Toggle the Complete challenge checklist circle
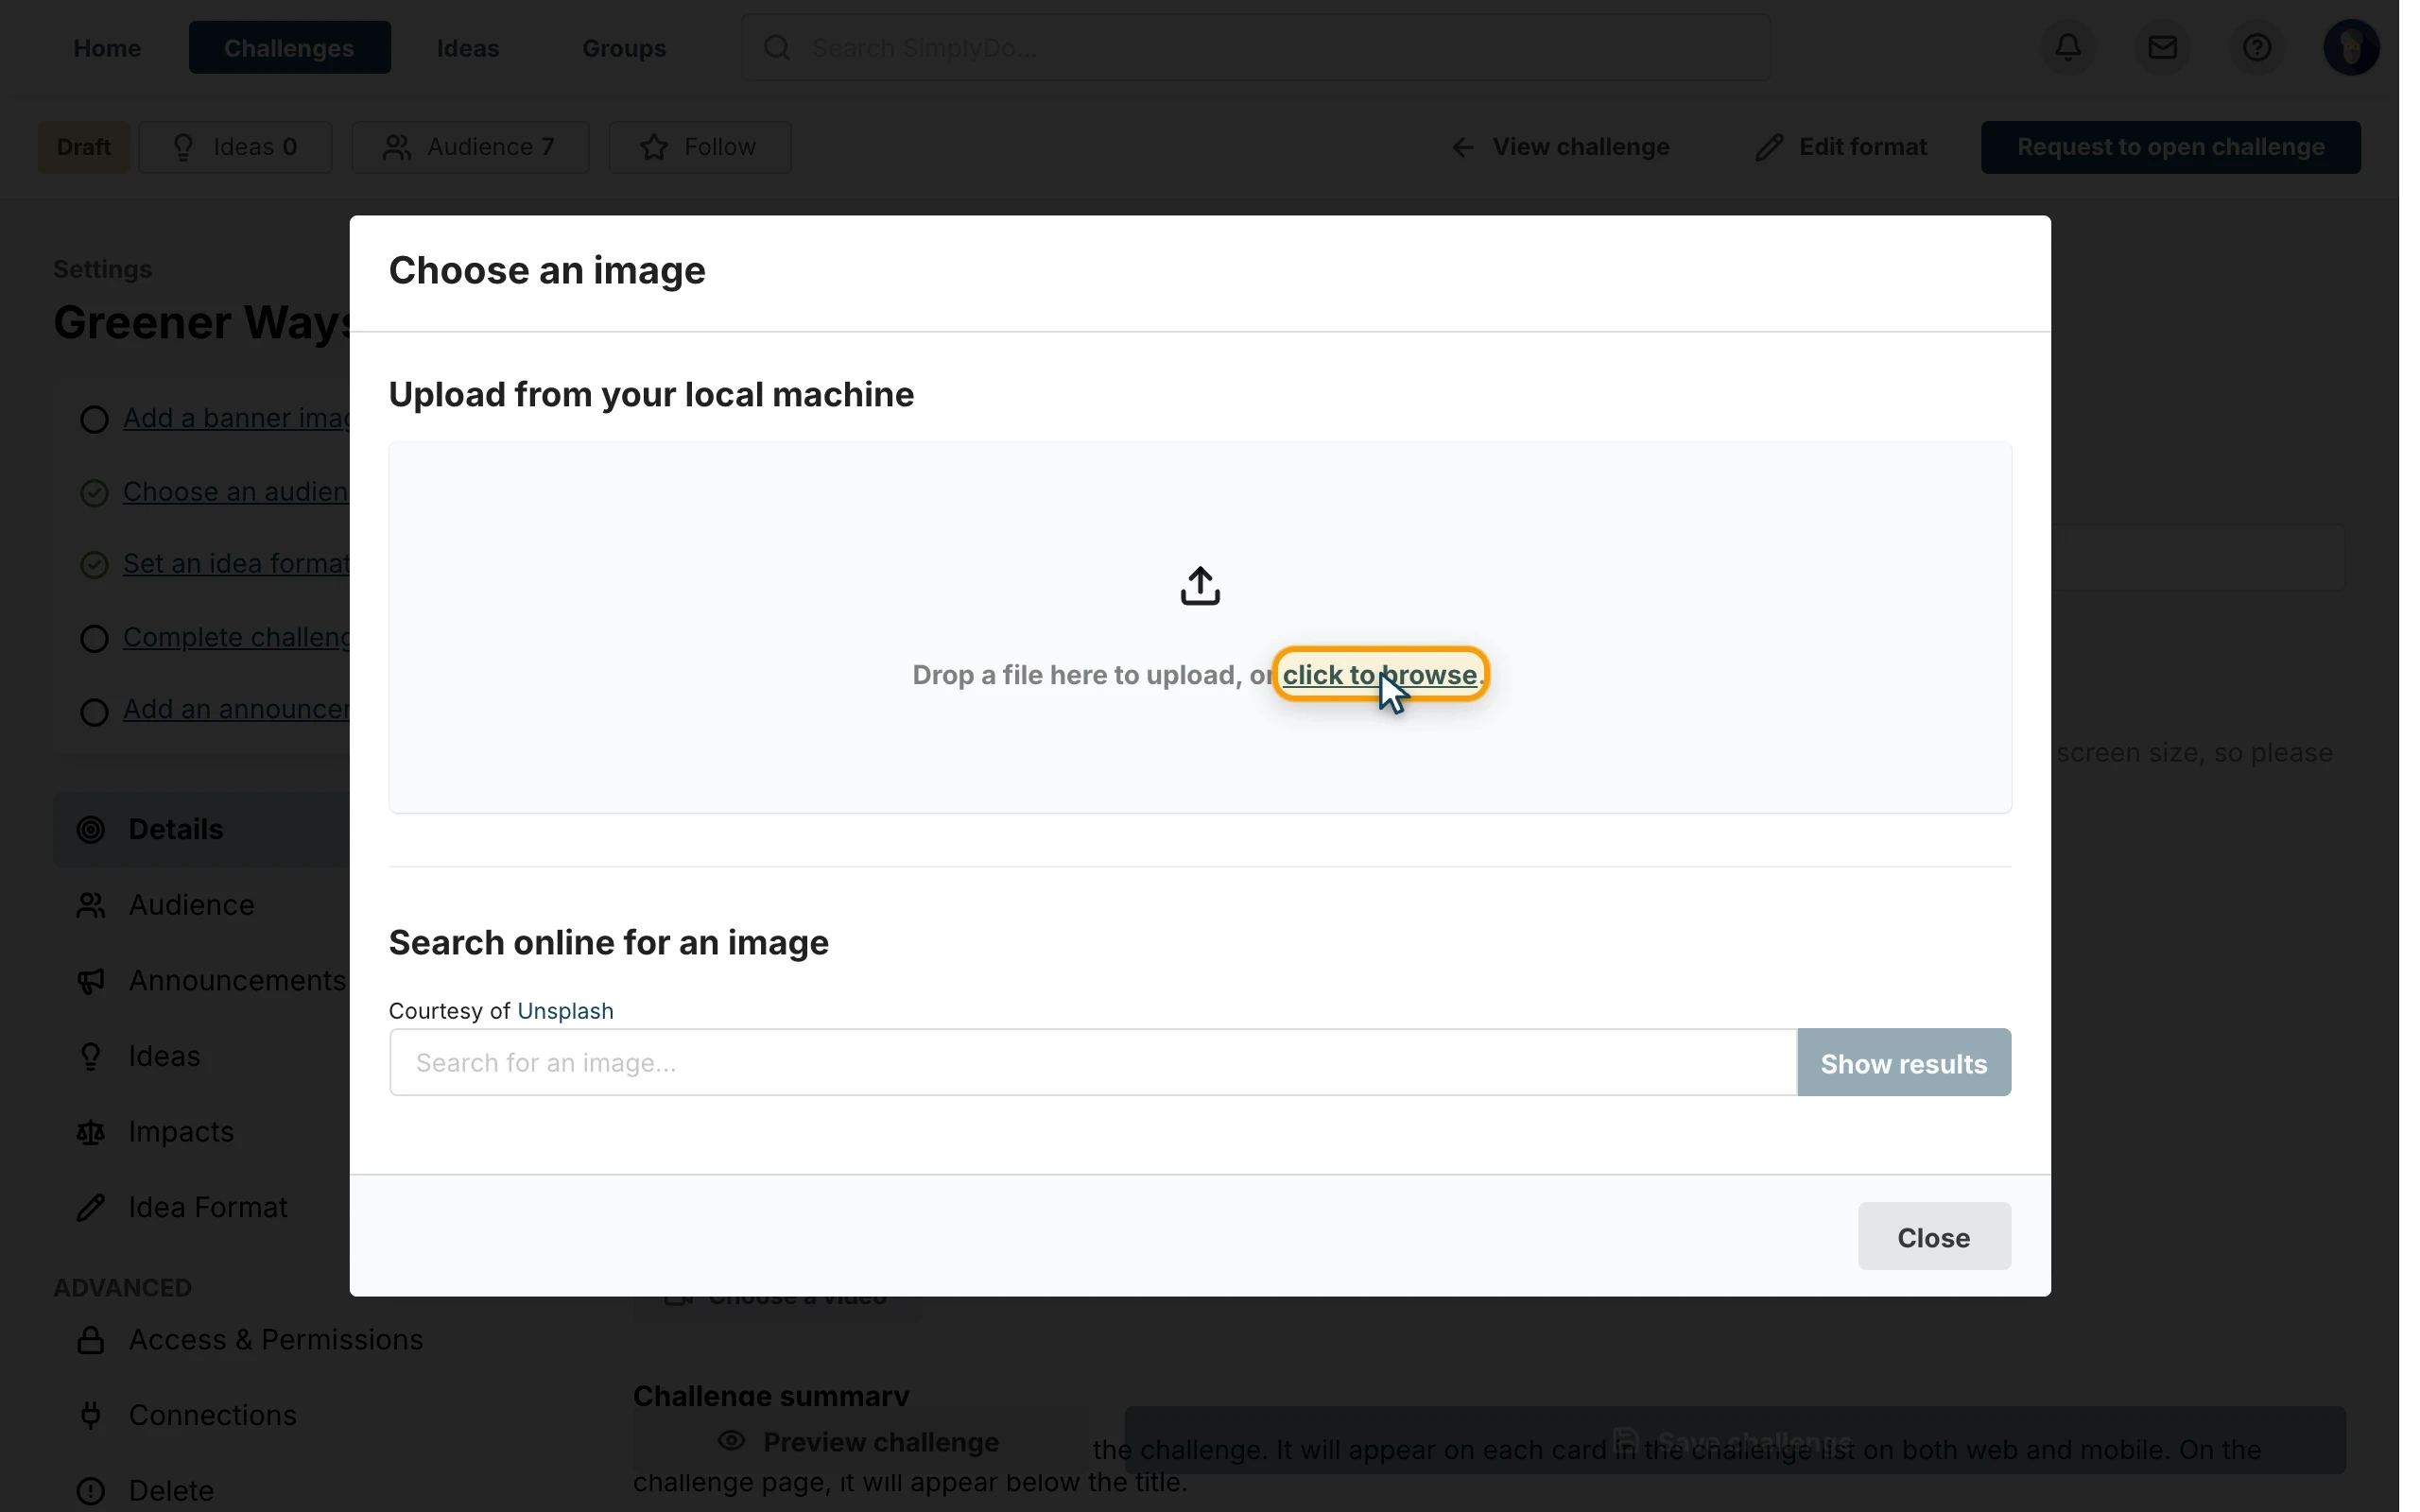The height and width of the screenshot is (1512, 2420). (x=94, y=638)
